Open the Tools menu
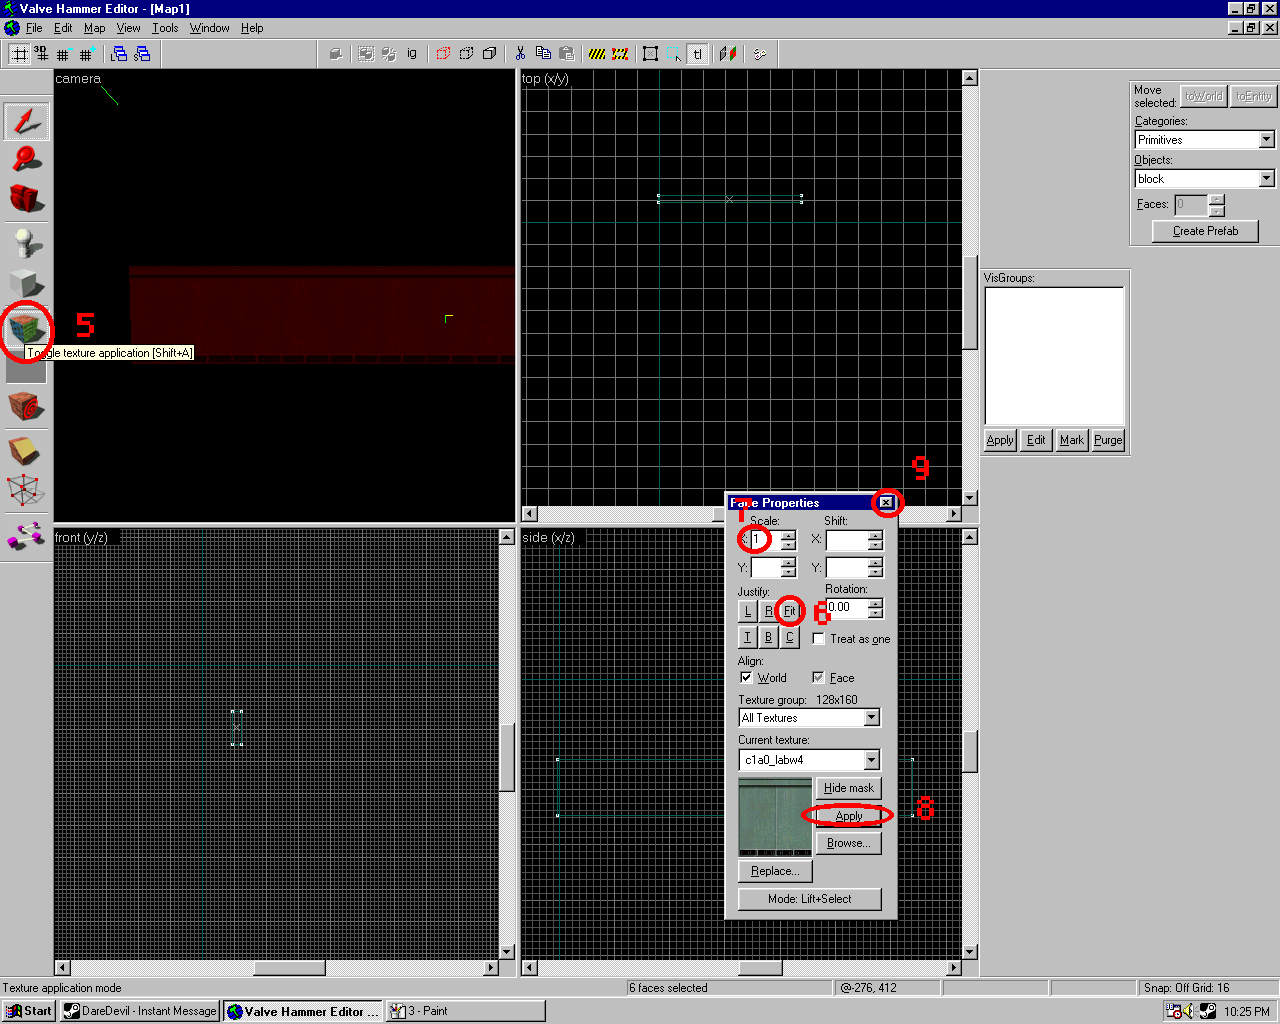 coord(165,28)
